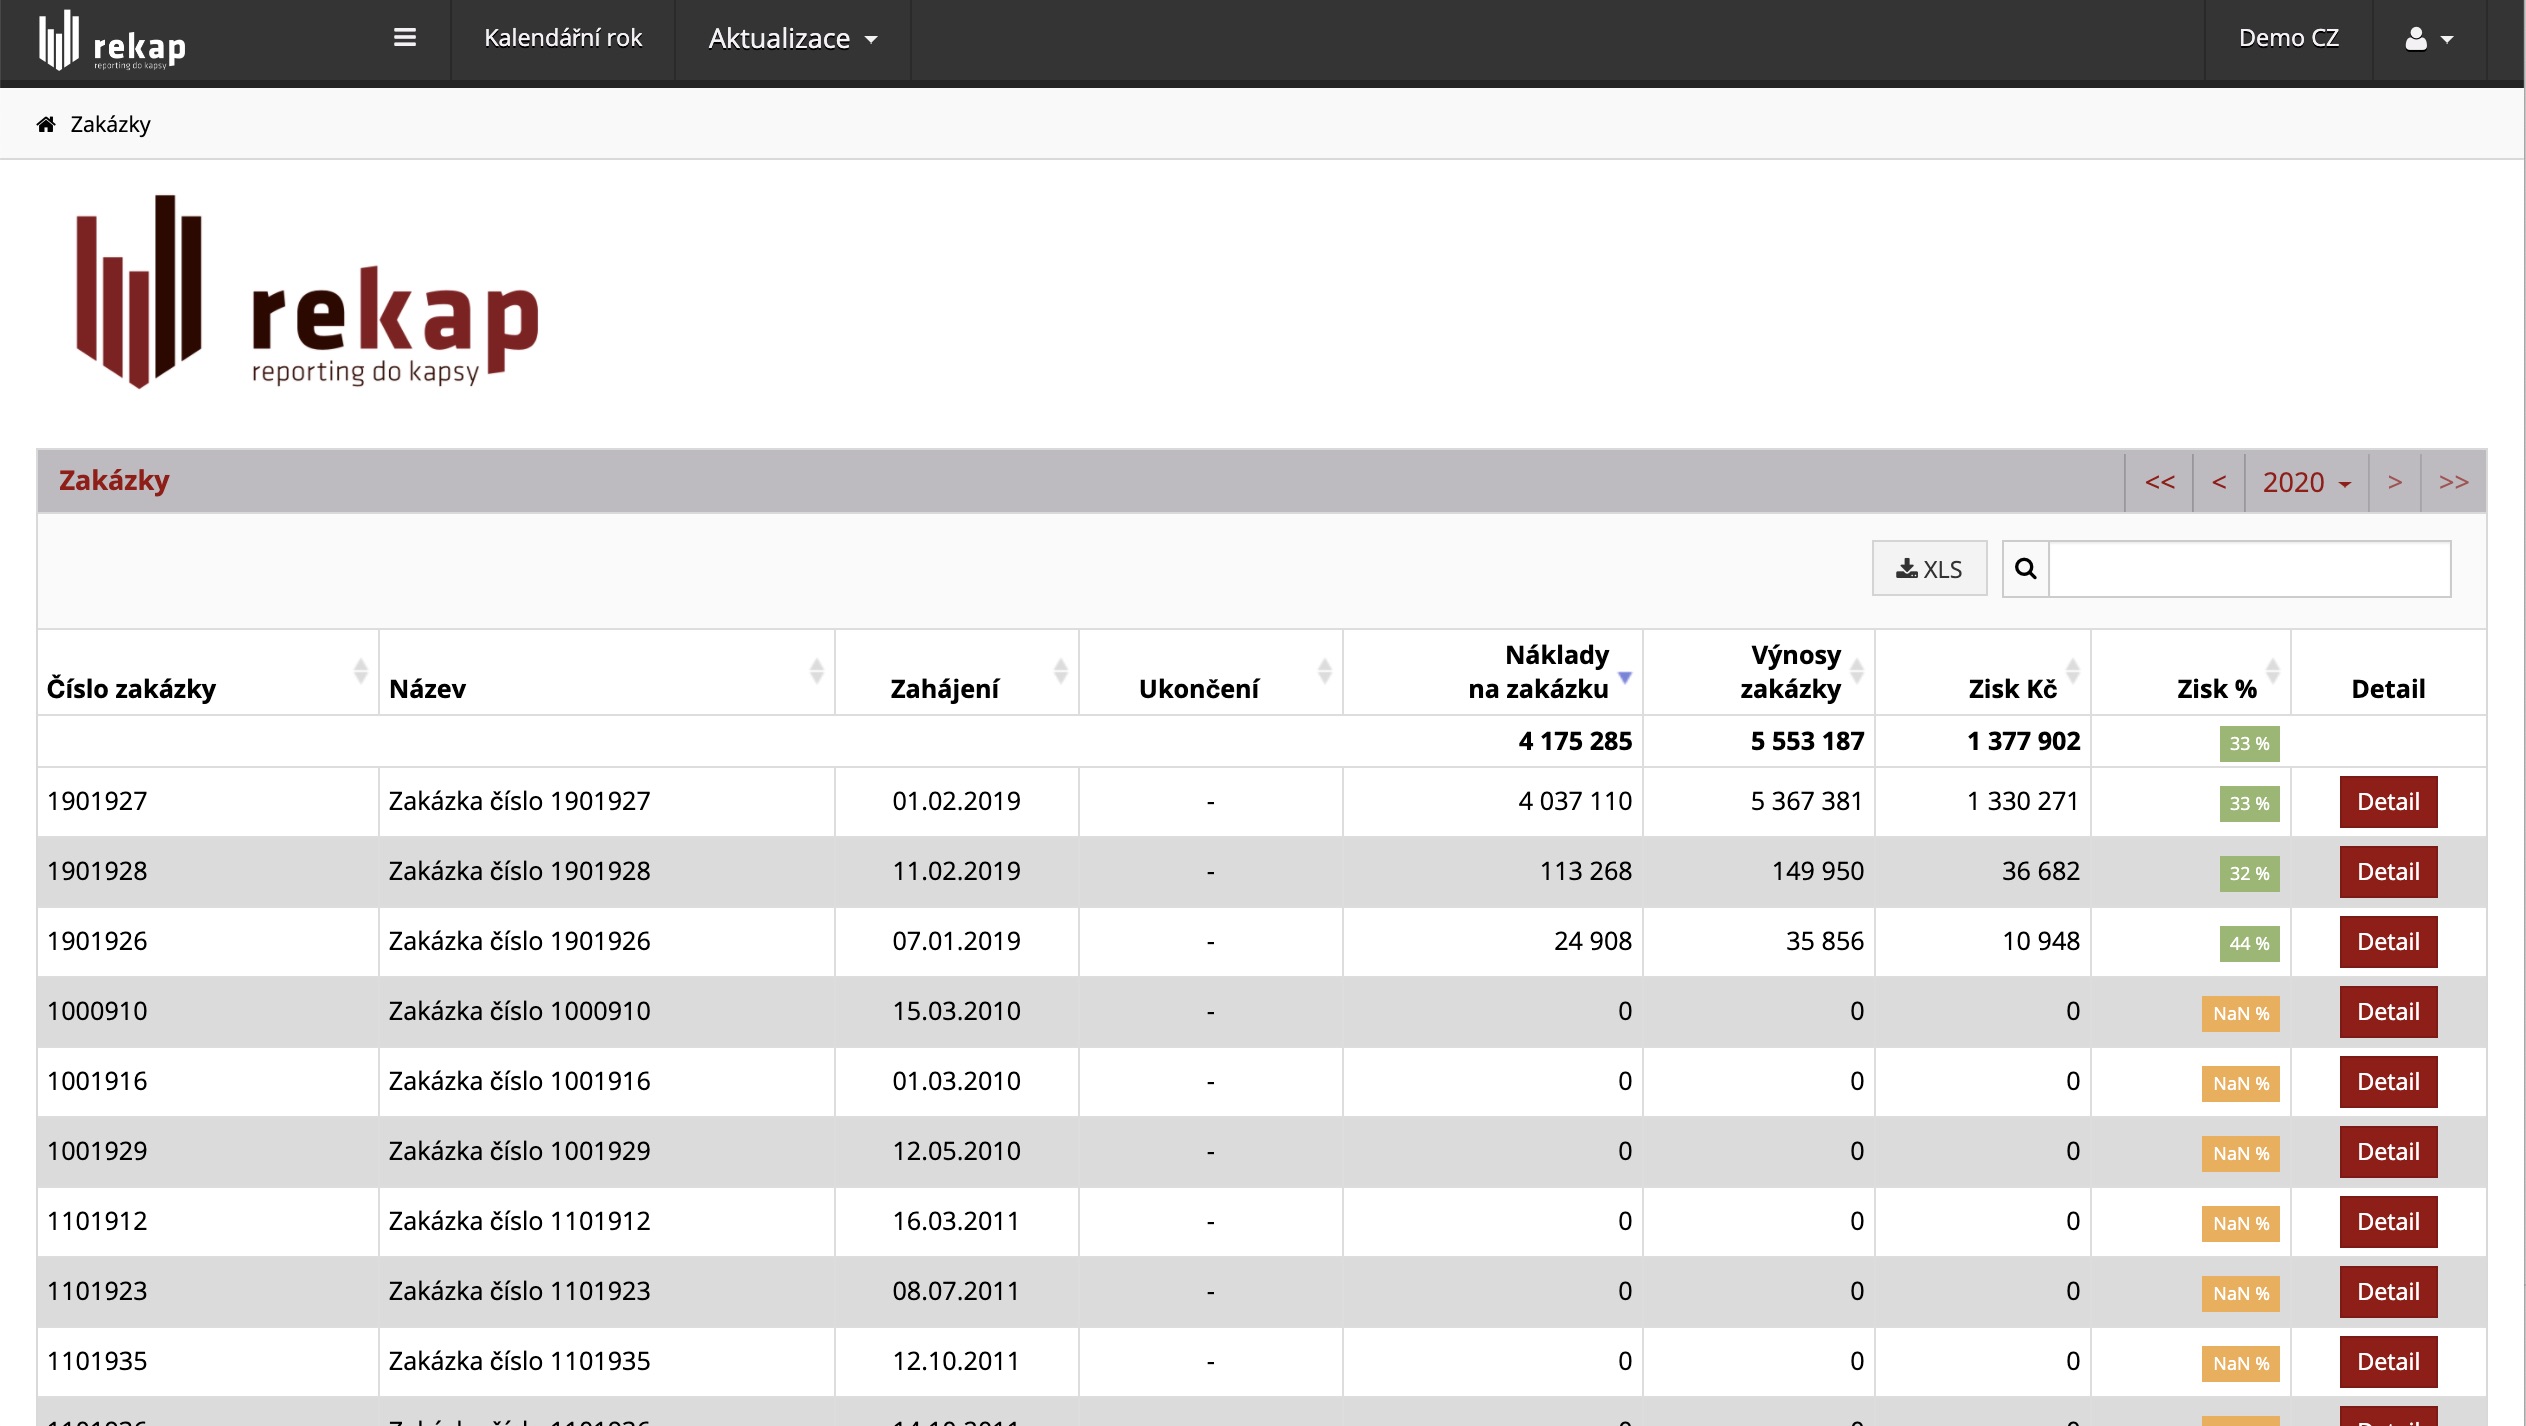
Task: Sort by Číslo zakázky column arrows
Action: 360,671
